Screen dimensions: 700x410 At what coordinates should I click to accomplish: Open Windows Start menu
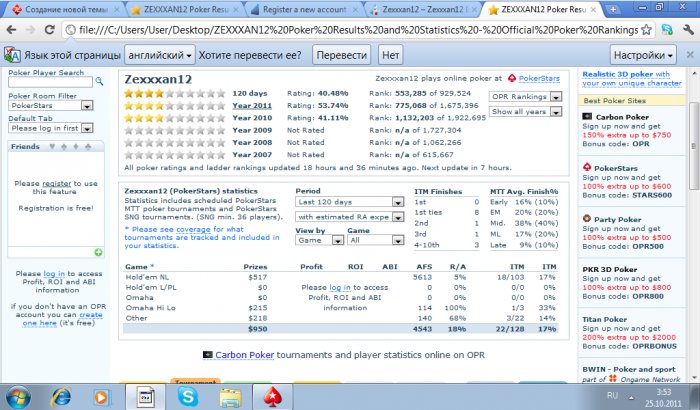coord(18,397)
